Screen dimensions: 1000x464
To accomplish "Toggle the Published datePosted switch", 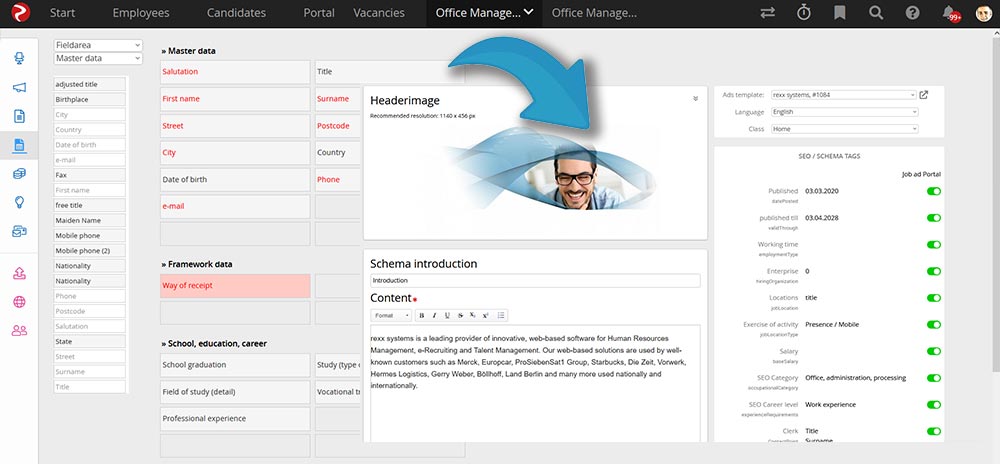I will click(x=934, y=191).
